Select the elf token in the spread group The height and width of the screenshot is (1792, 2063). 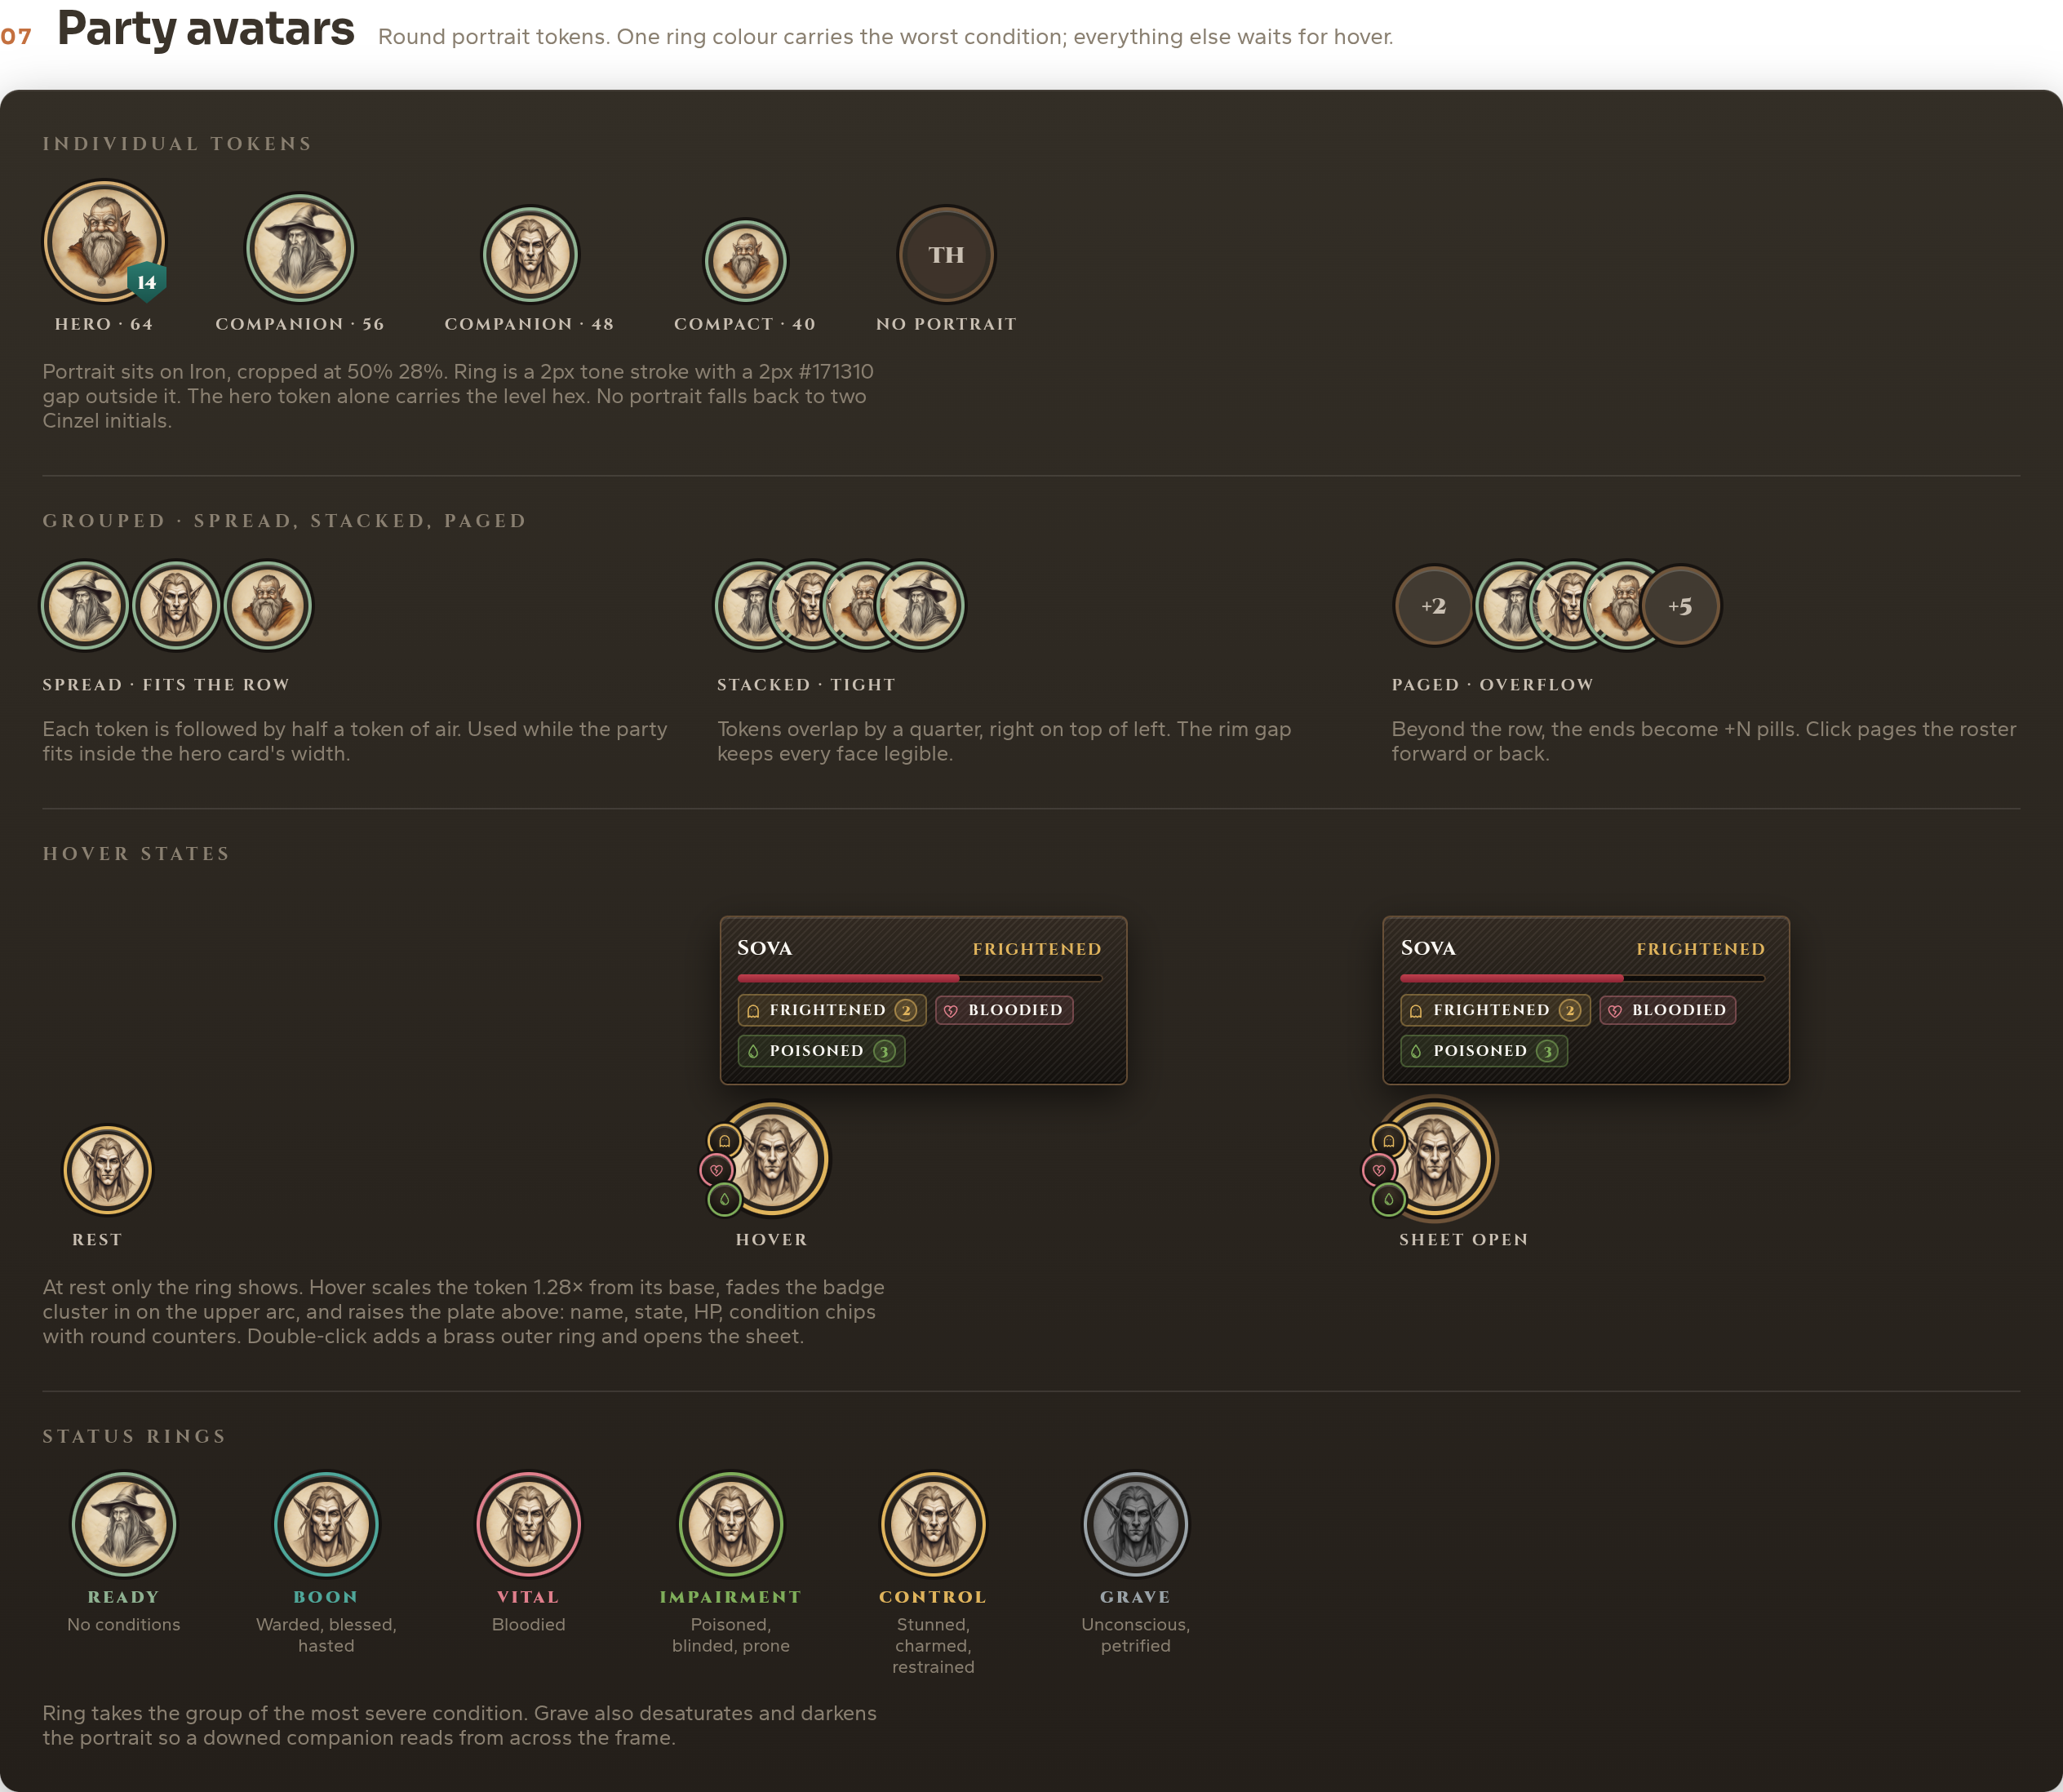tap(176, 605)
